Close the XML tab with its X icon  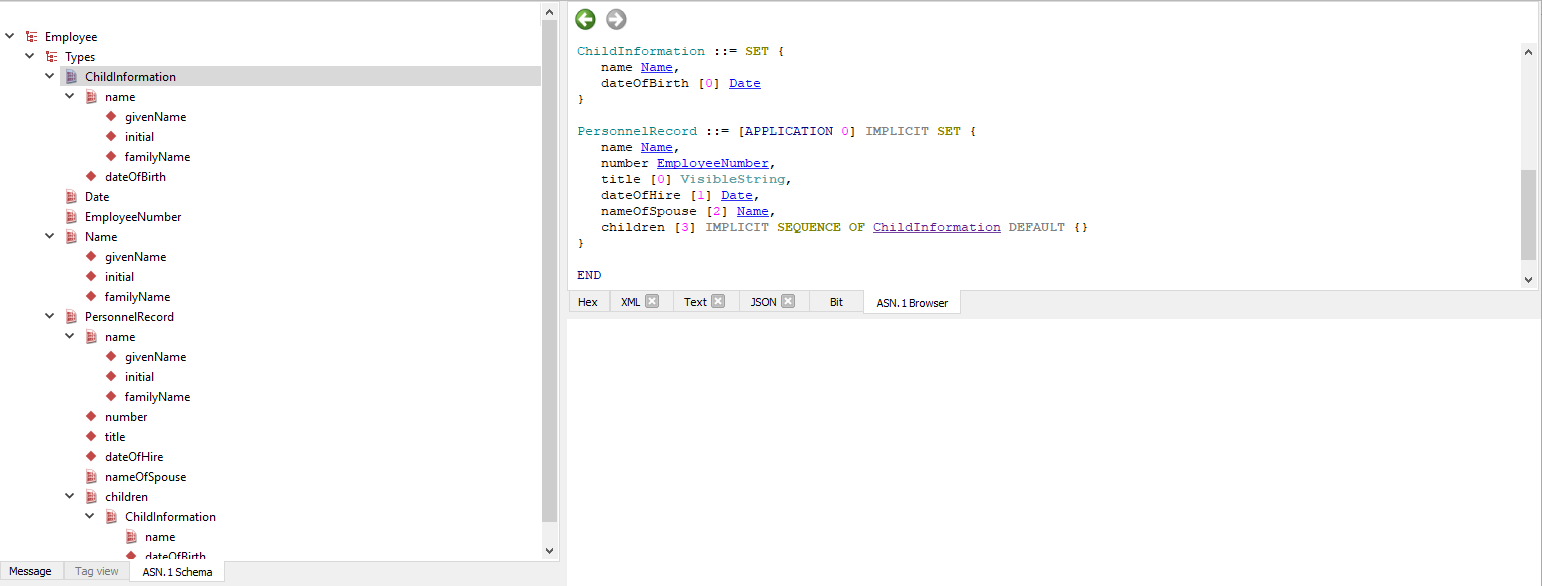coord(652,301)
